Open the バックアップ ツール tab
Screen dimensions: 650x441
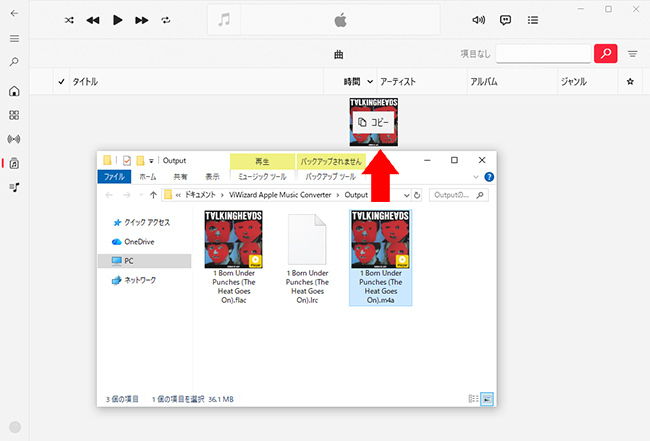point(330,177)
